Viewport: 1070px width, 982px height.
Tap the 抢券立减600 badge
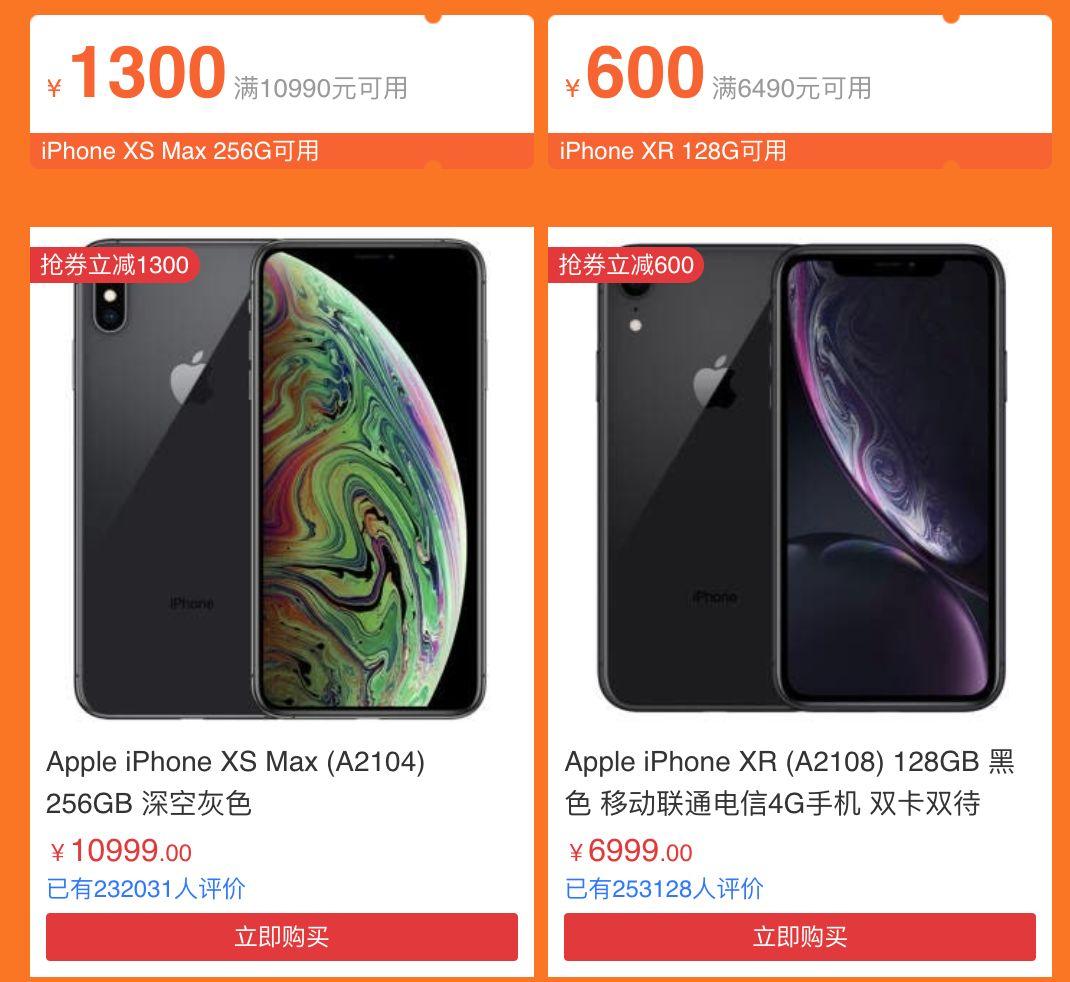tap(626, 265)
